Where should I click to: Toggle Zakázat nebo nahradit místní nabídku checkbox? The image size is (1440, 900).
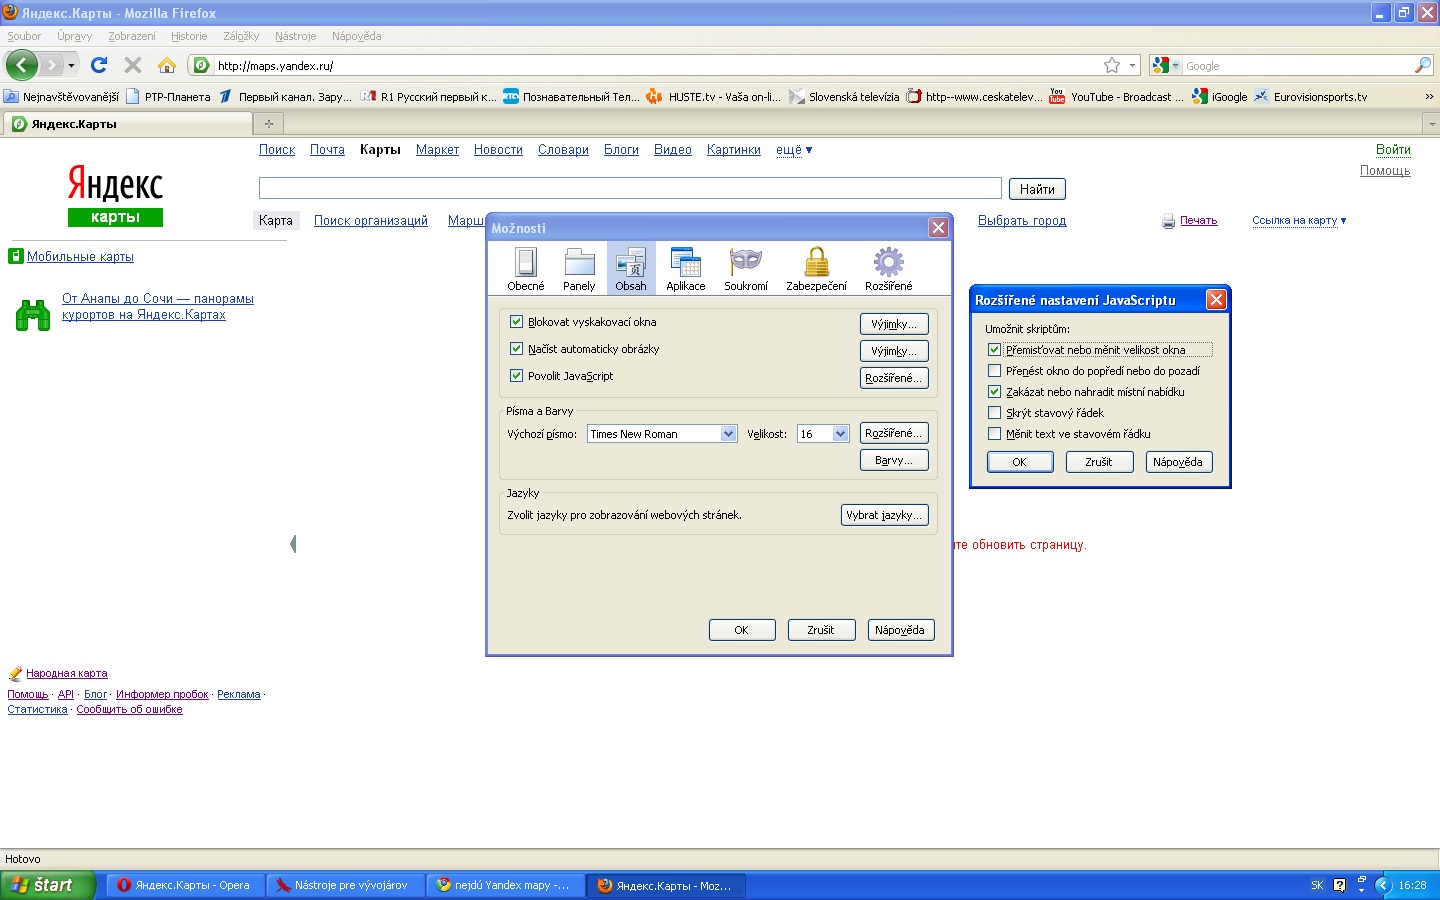(x=994, y=392)
